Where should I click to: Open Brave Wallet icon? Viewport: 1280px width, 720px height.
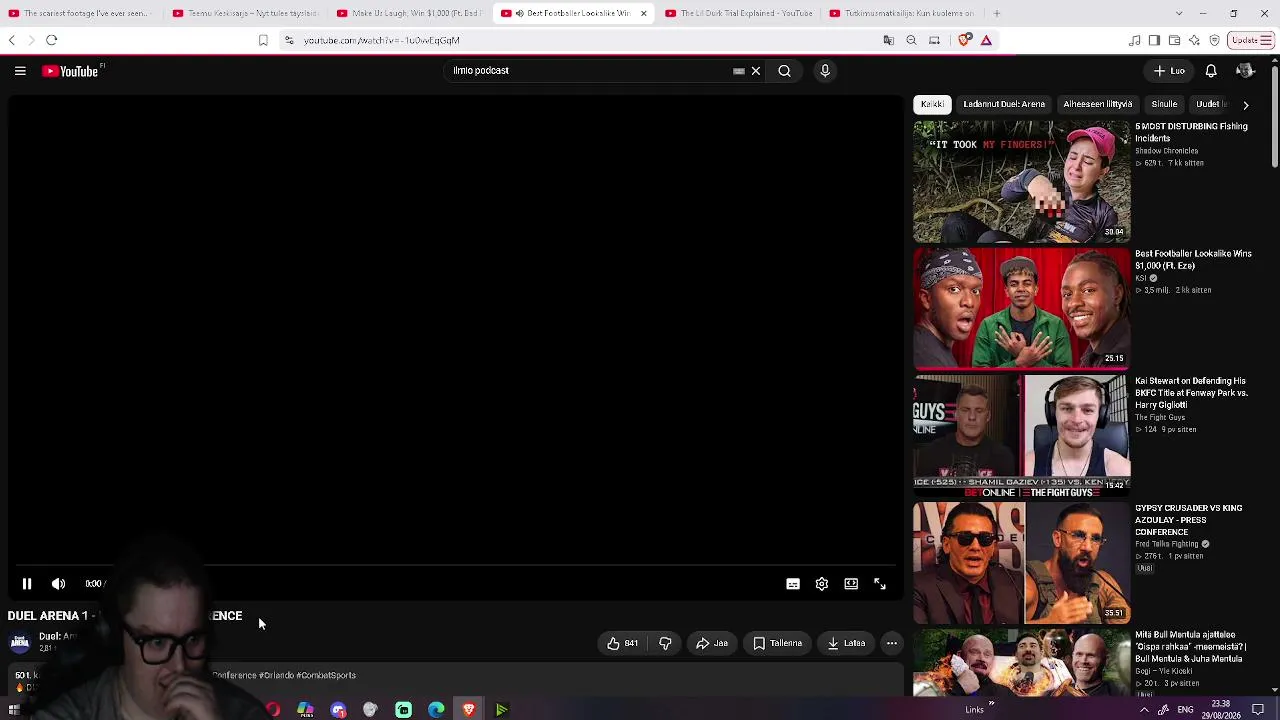tap(1174, 40)
